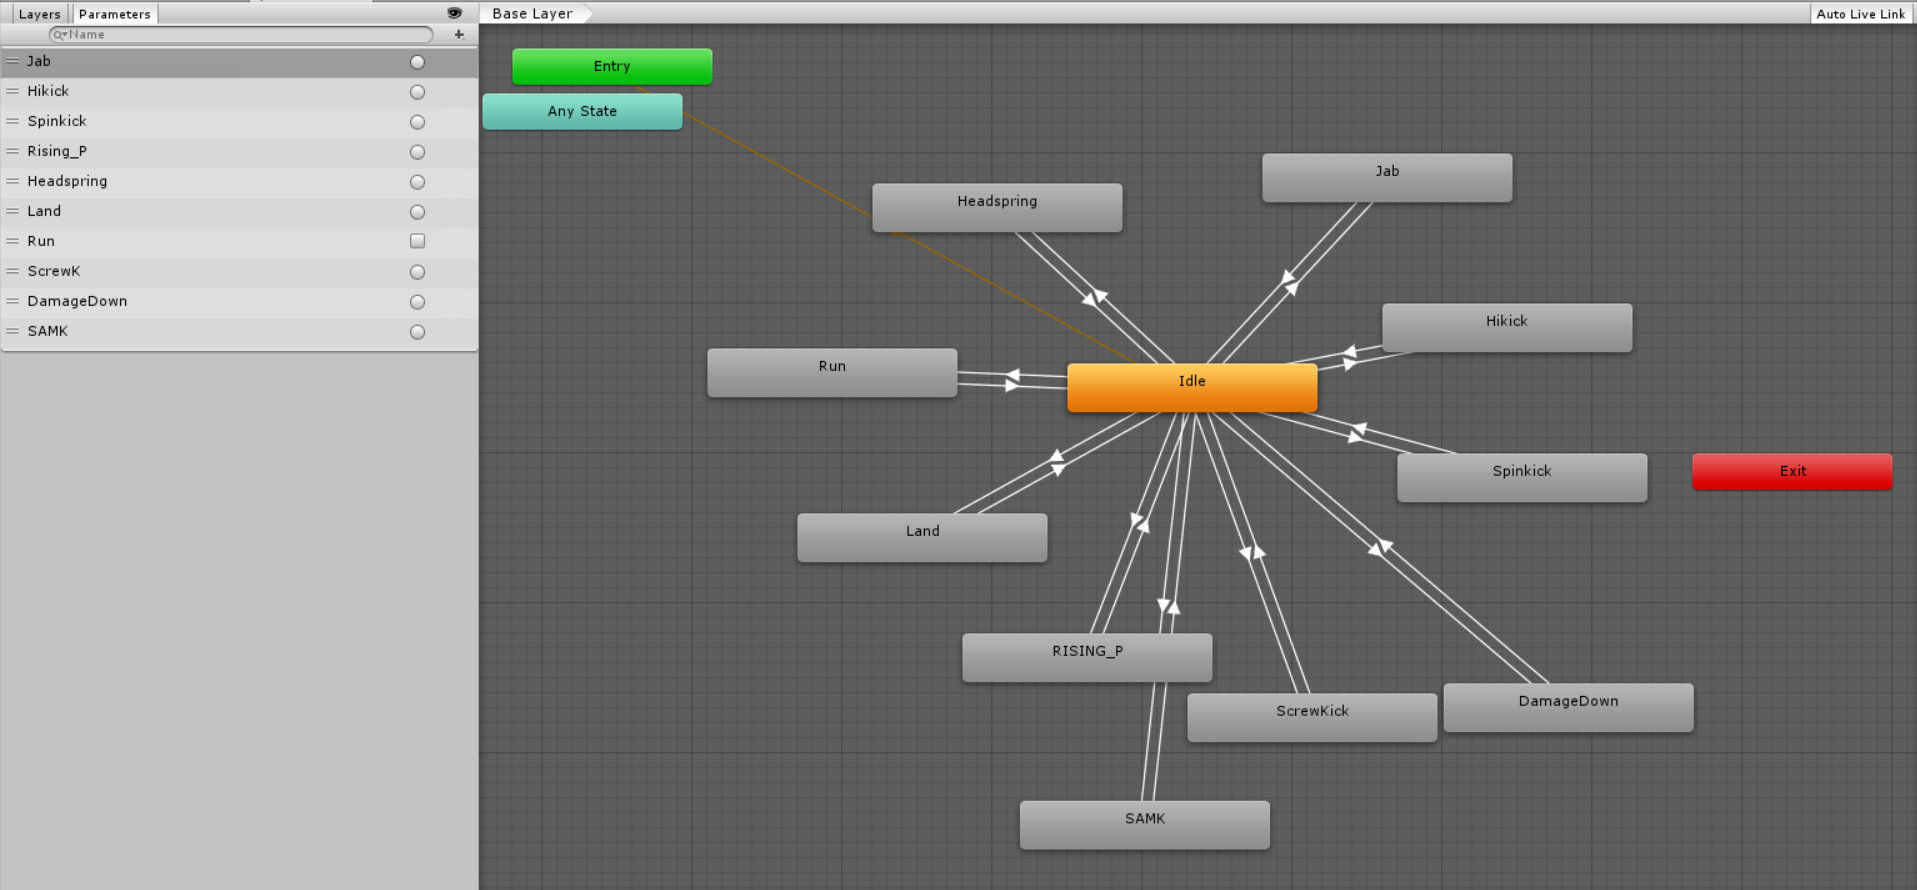Image resolution: width=1917 pixels, height=890 pixels.
Task: Fire the ScrewK trigger radio button
Action: pos(418,272)
